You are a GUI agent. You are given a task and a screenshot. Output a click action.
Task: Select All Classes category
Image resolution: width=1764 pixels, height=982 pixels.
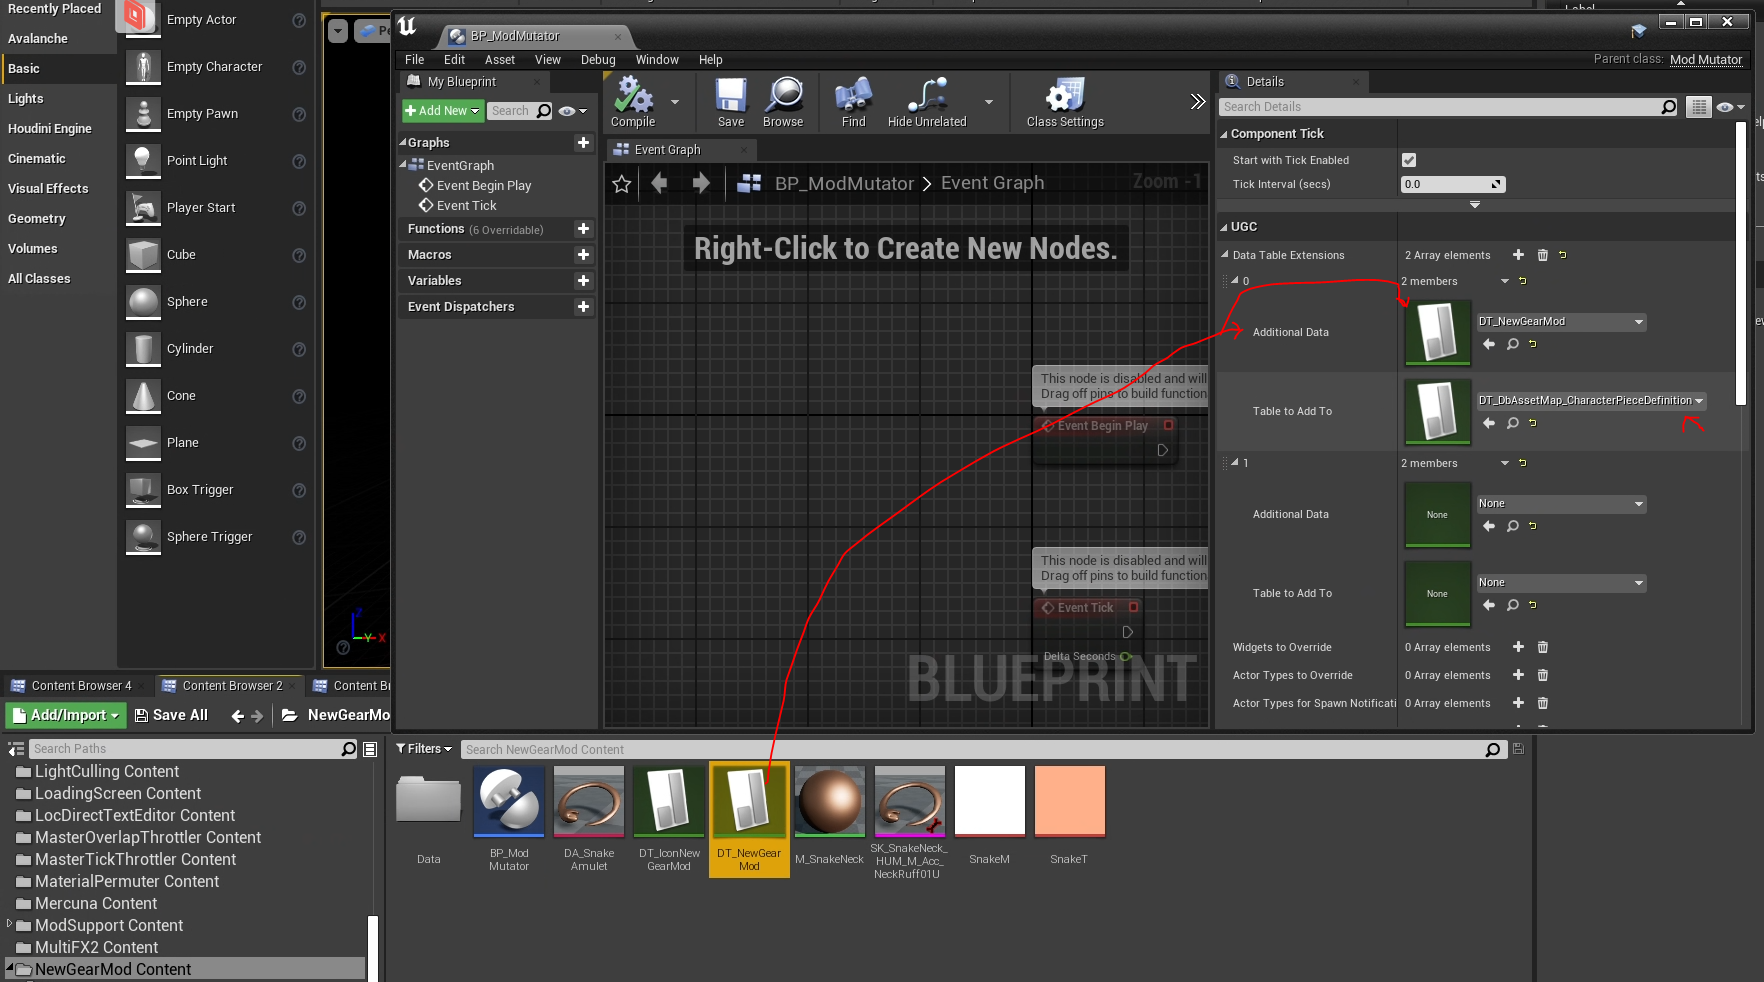(x=39, y=279)
